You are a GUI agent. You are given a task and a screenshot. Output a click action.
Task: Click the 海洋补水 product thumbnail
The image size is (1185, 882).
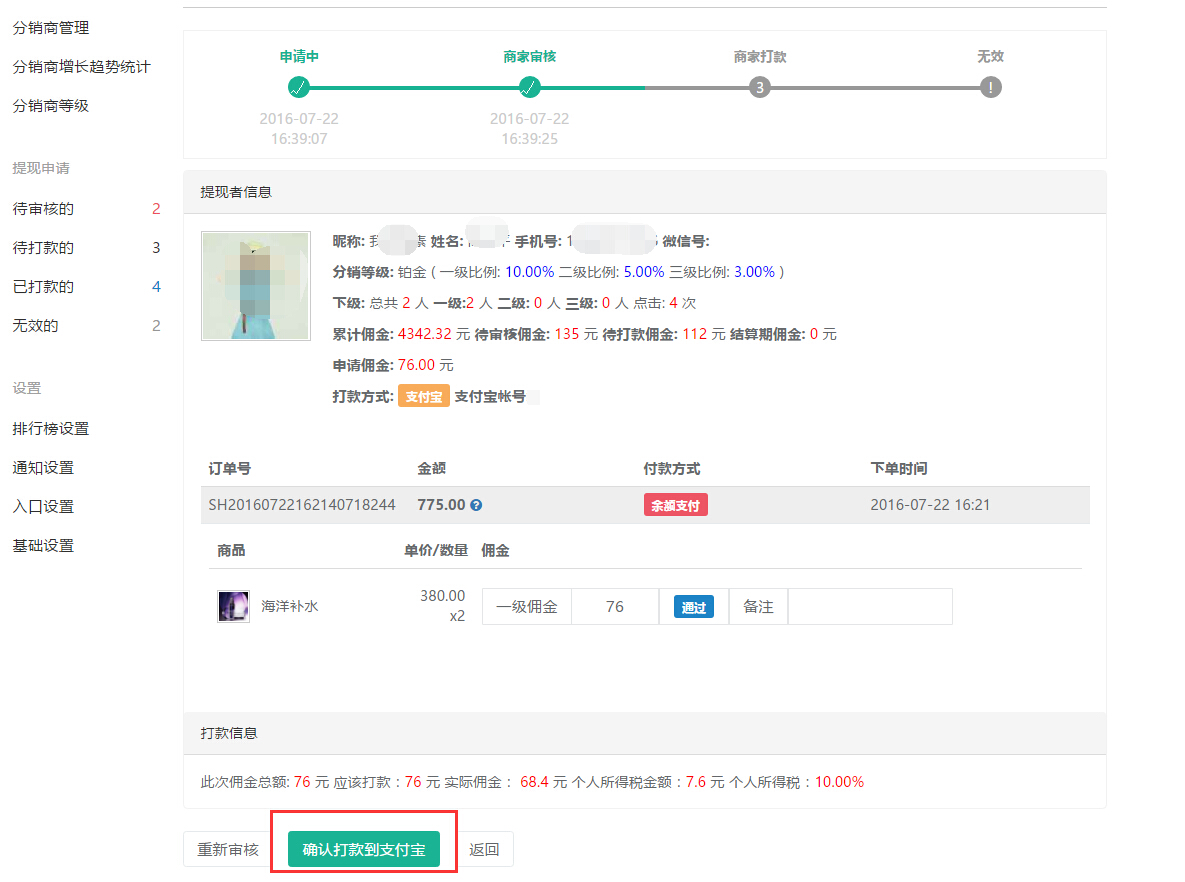point(233,606)
